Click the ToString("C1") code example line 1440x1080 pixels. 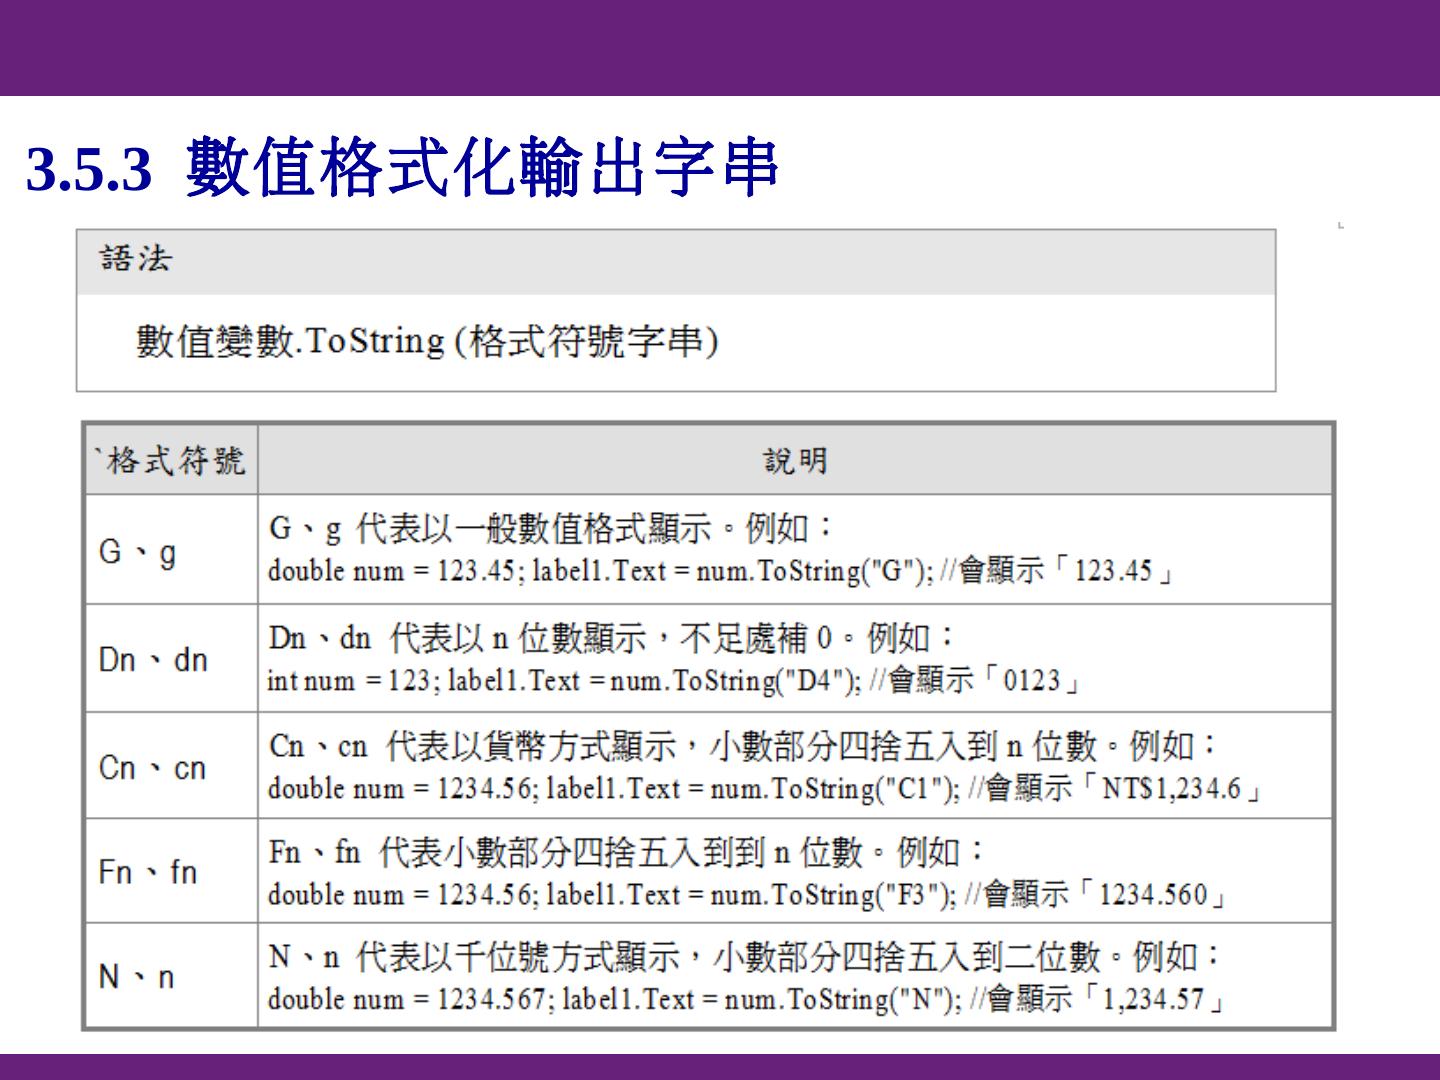[764, 789]
